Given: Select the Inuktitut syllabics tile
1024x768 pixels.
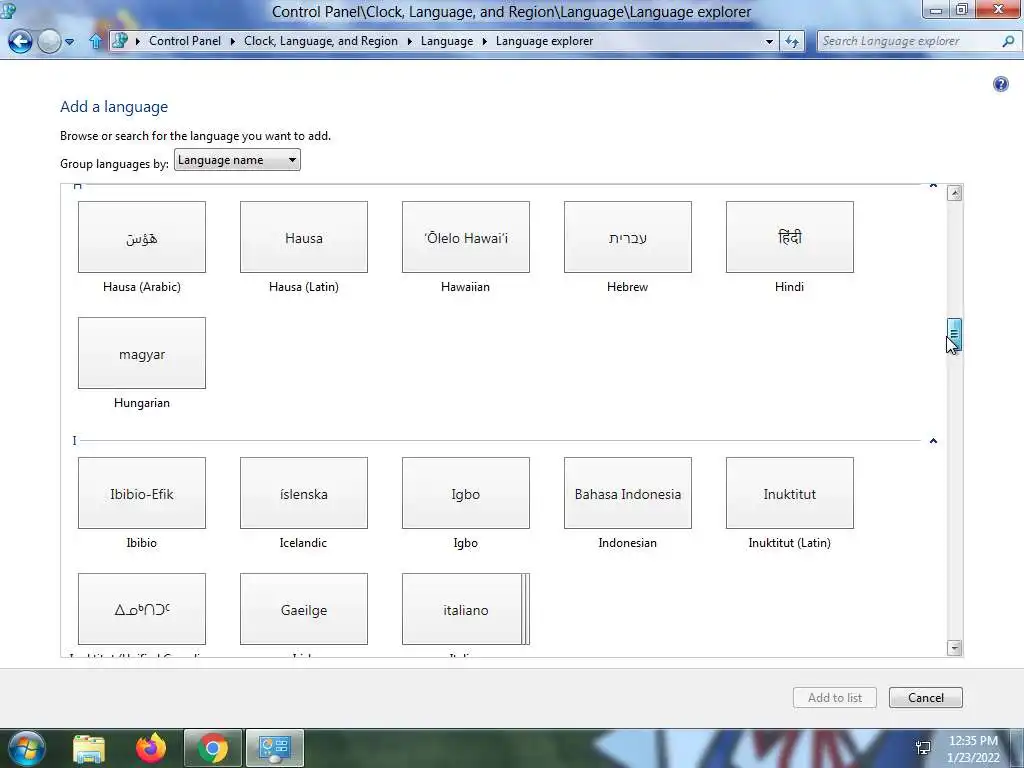Looking at the screenshot, I should [x=142, y=609].
